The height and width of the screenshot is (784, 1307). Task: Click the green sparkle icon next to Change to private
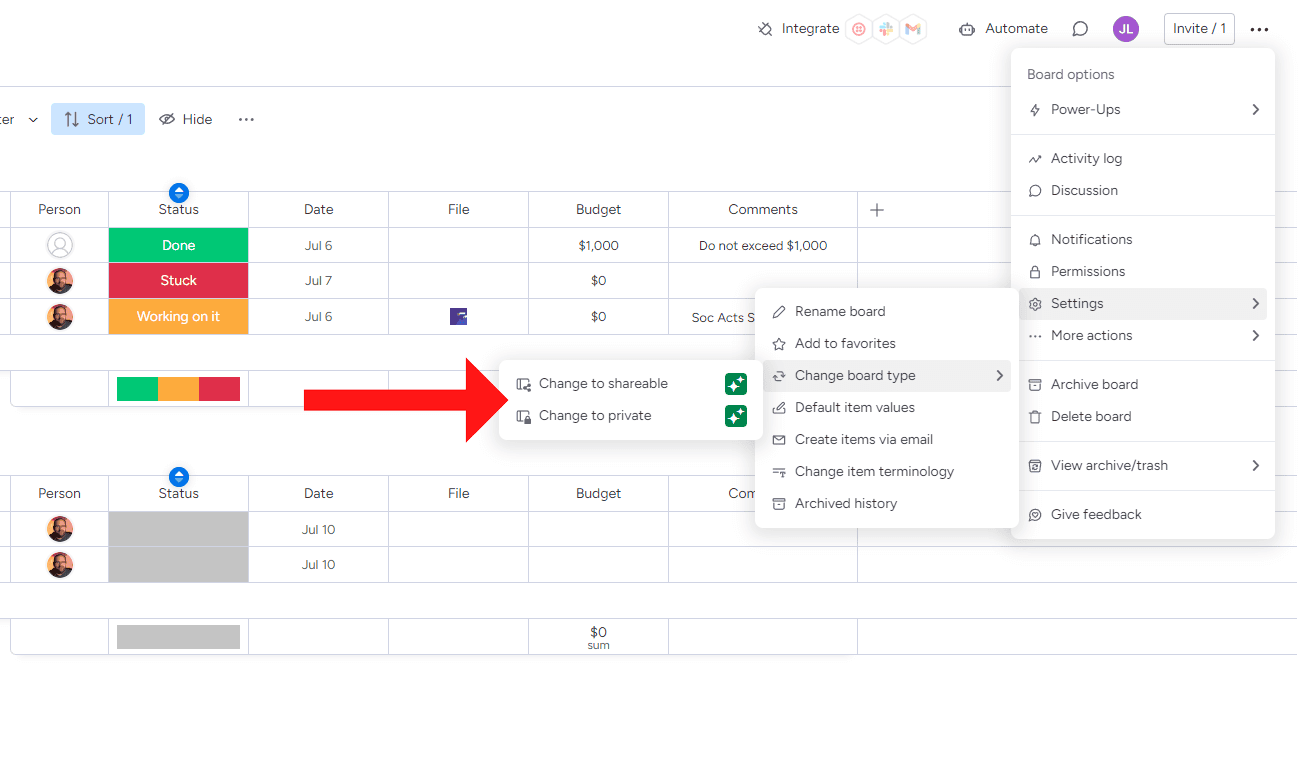(736, 416)
